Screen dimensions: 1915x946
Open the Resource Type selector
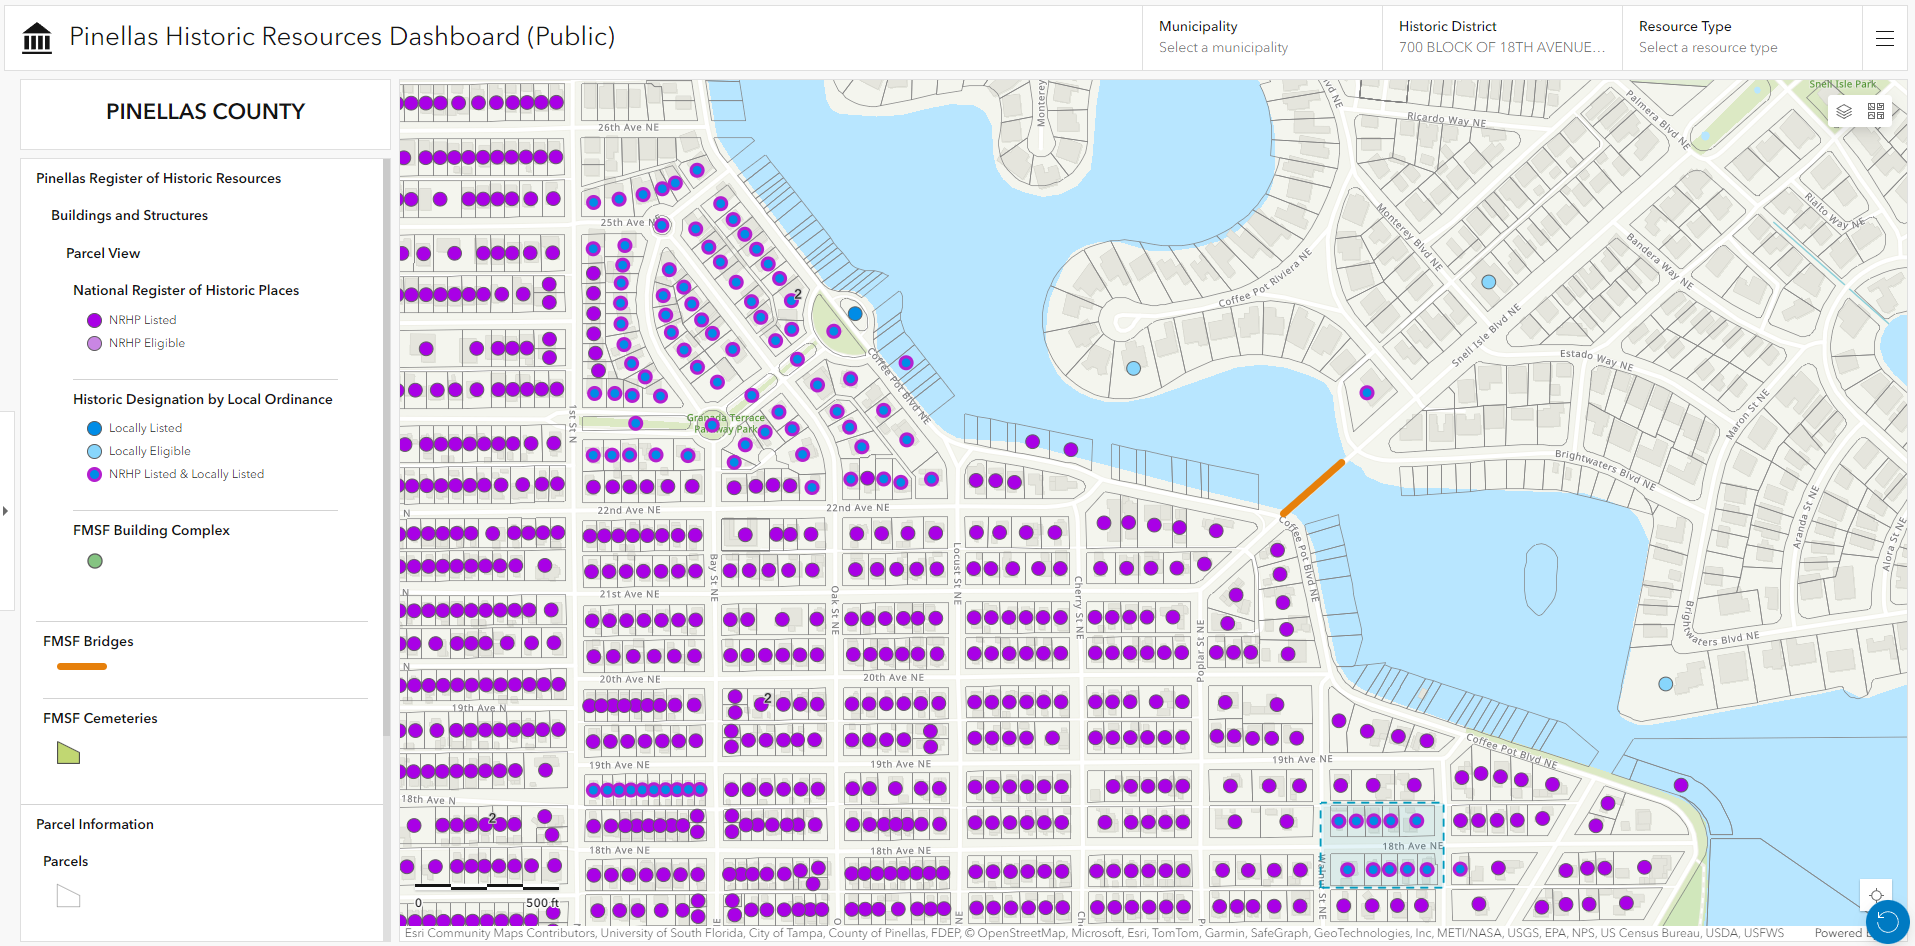pyautogui.click(x=1741, y=38)
